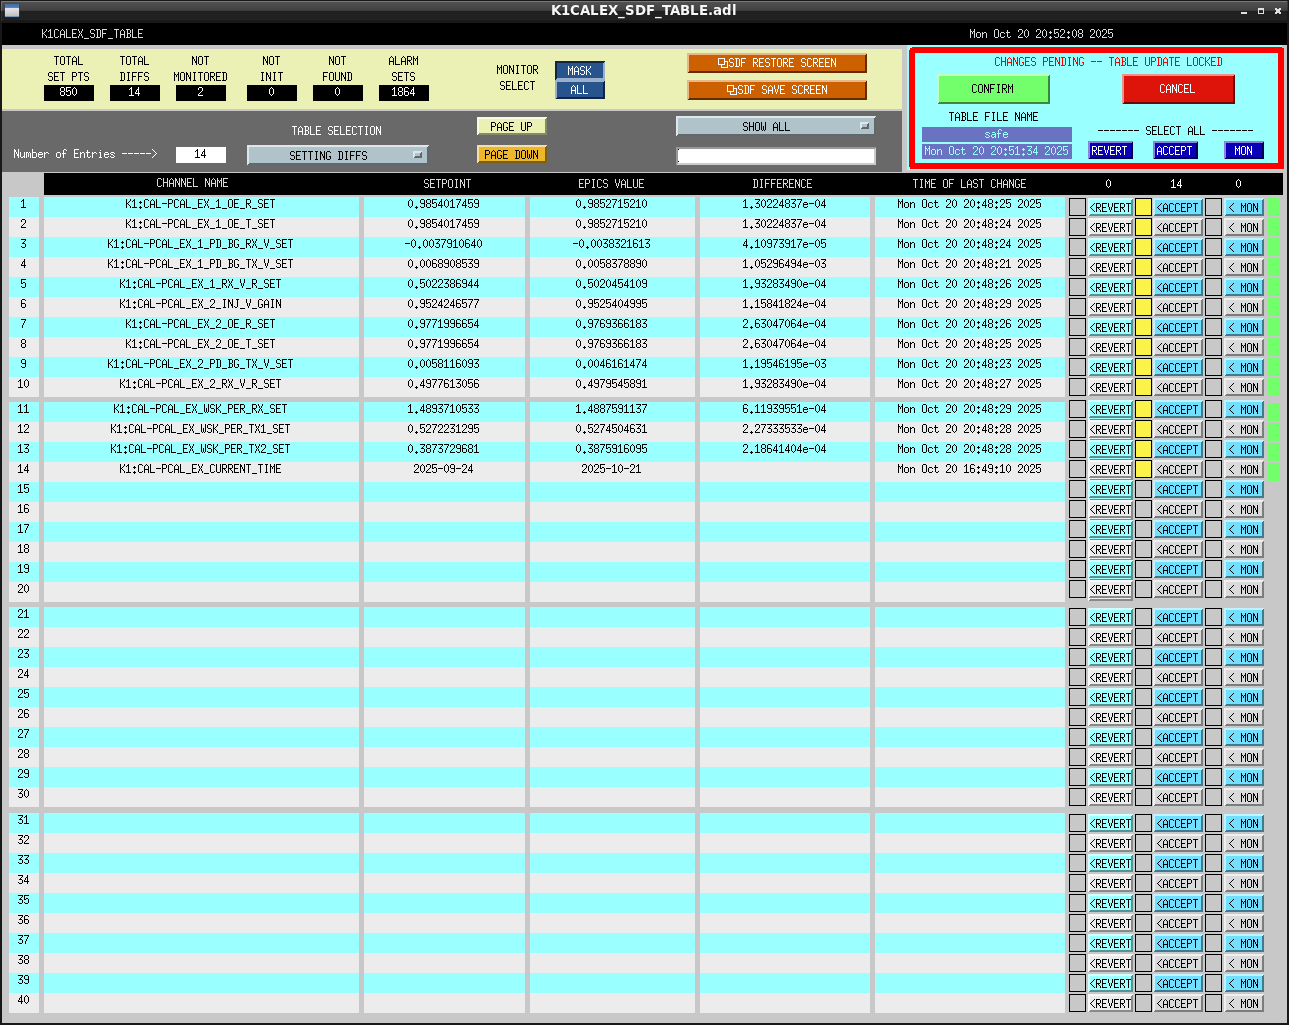Image resolution: width=1289 pixels, height=1025 pixels.
Task: Toggle the revert checkbox for row 2
Action: (x=1077, y=228)
